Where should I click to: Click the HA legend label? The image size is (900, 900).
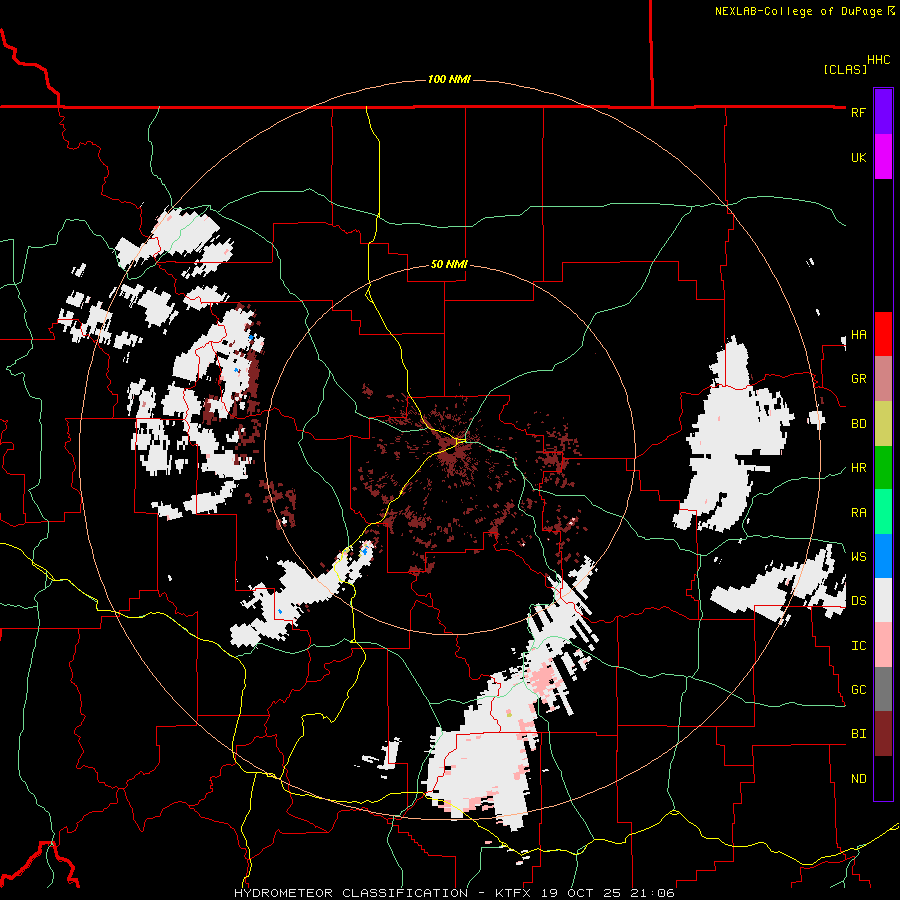coord(858,335)
